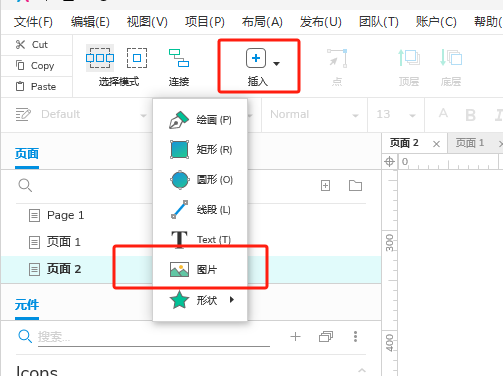The height and width of the screenshot is (376, 503).
Task: Click the 插入 plus icon
Action: coord(256,58)
